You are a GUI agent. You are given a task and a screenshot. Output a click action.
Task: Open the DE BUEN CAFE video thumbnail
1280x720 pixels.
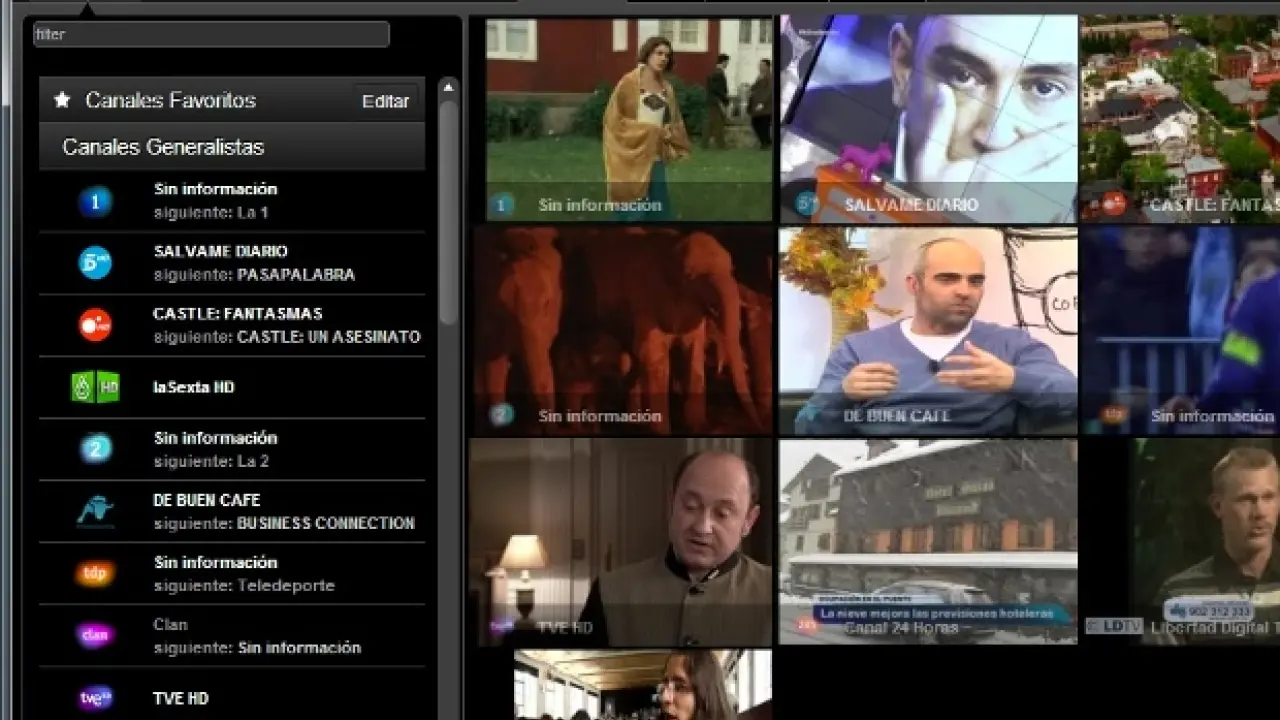[928, 330]
